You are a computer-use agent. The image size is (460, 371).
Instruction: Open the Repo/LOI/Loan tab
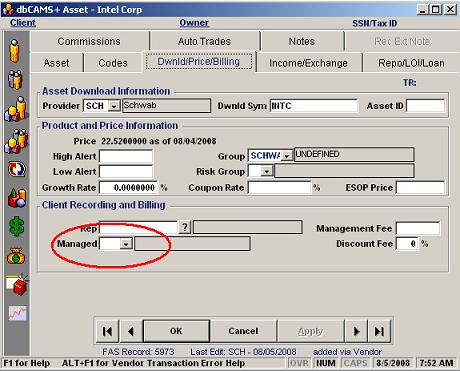coord(411,63)
